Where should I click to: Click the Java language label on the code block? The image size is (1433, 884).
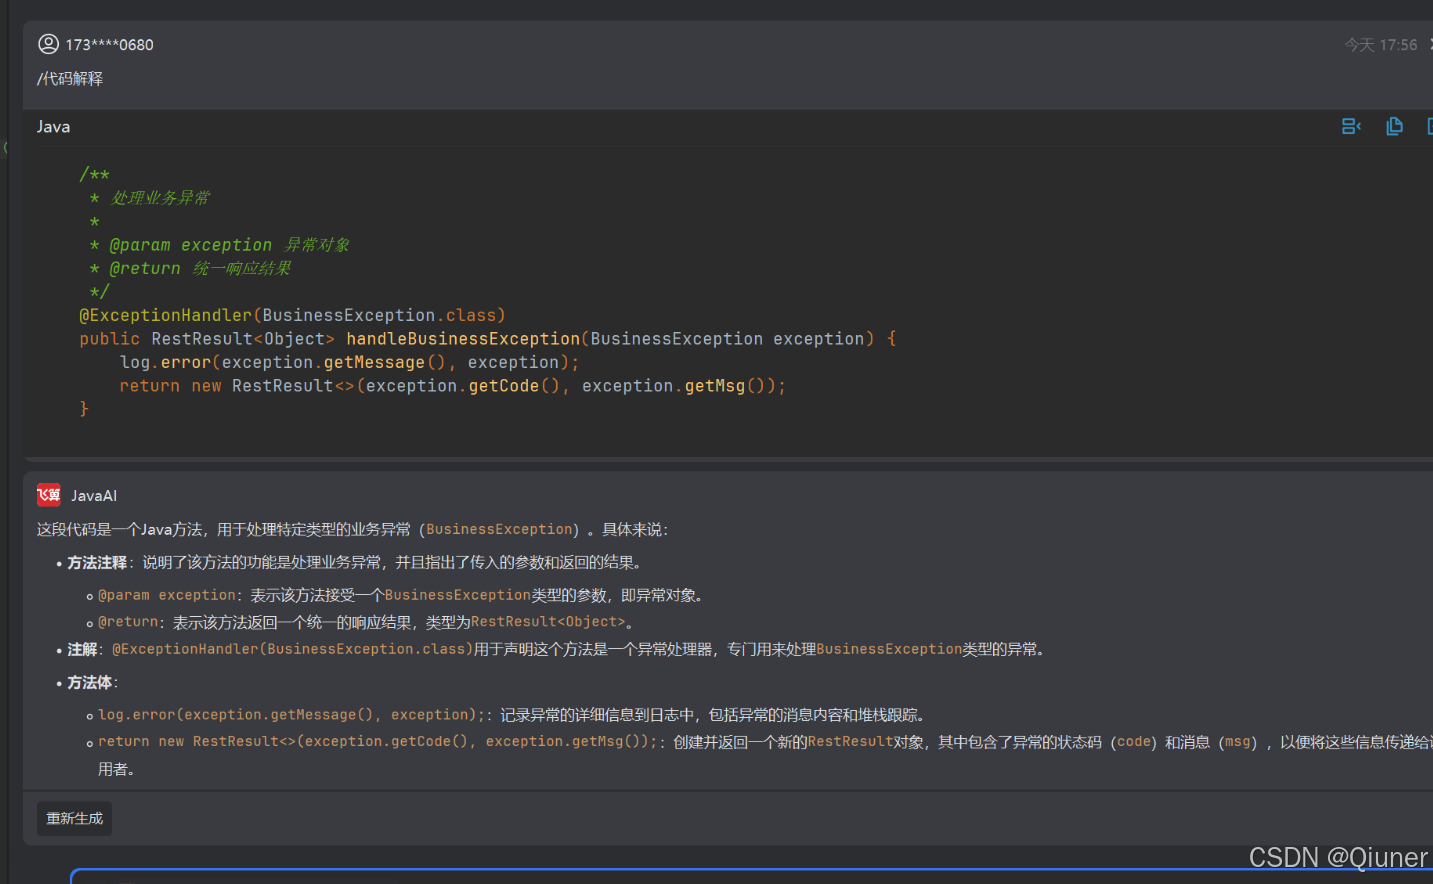(54, 127)
